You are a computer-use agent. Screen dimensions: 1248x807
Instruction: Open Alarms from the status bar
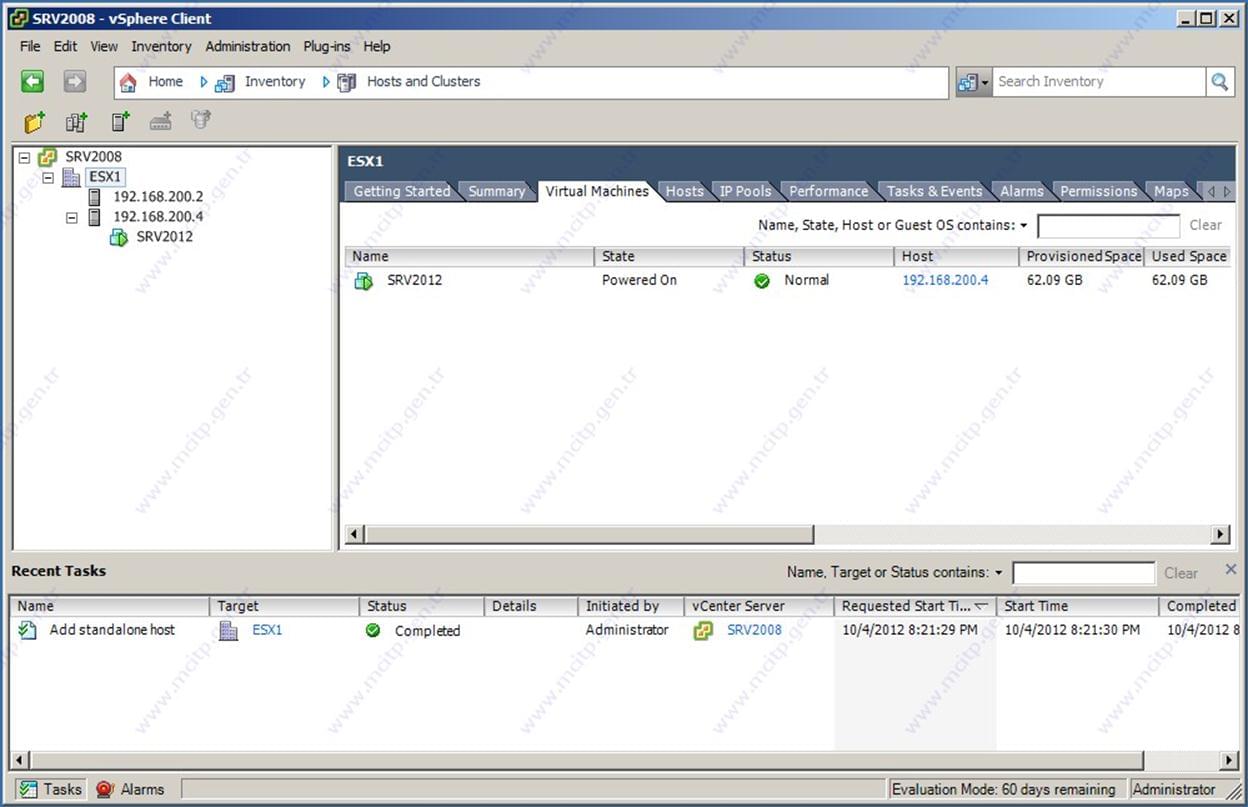tap(130, 790)
